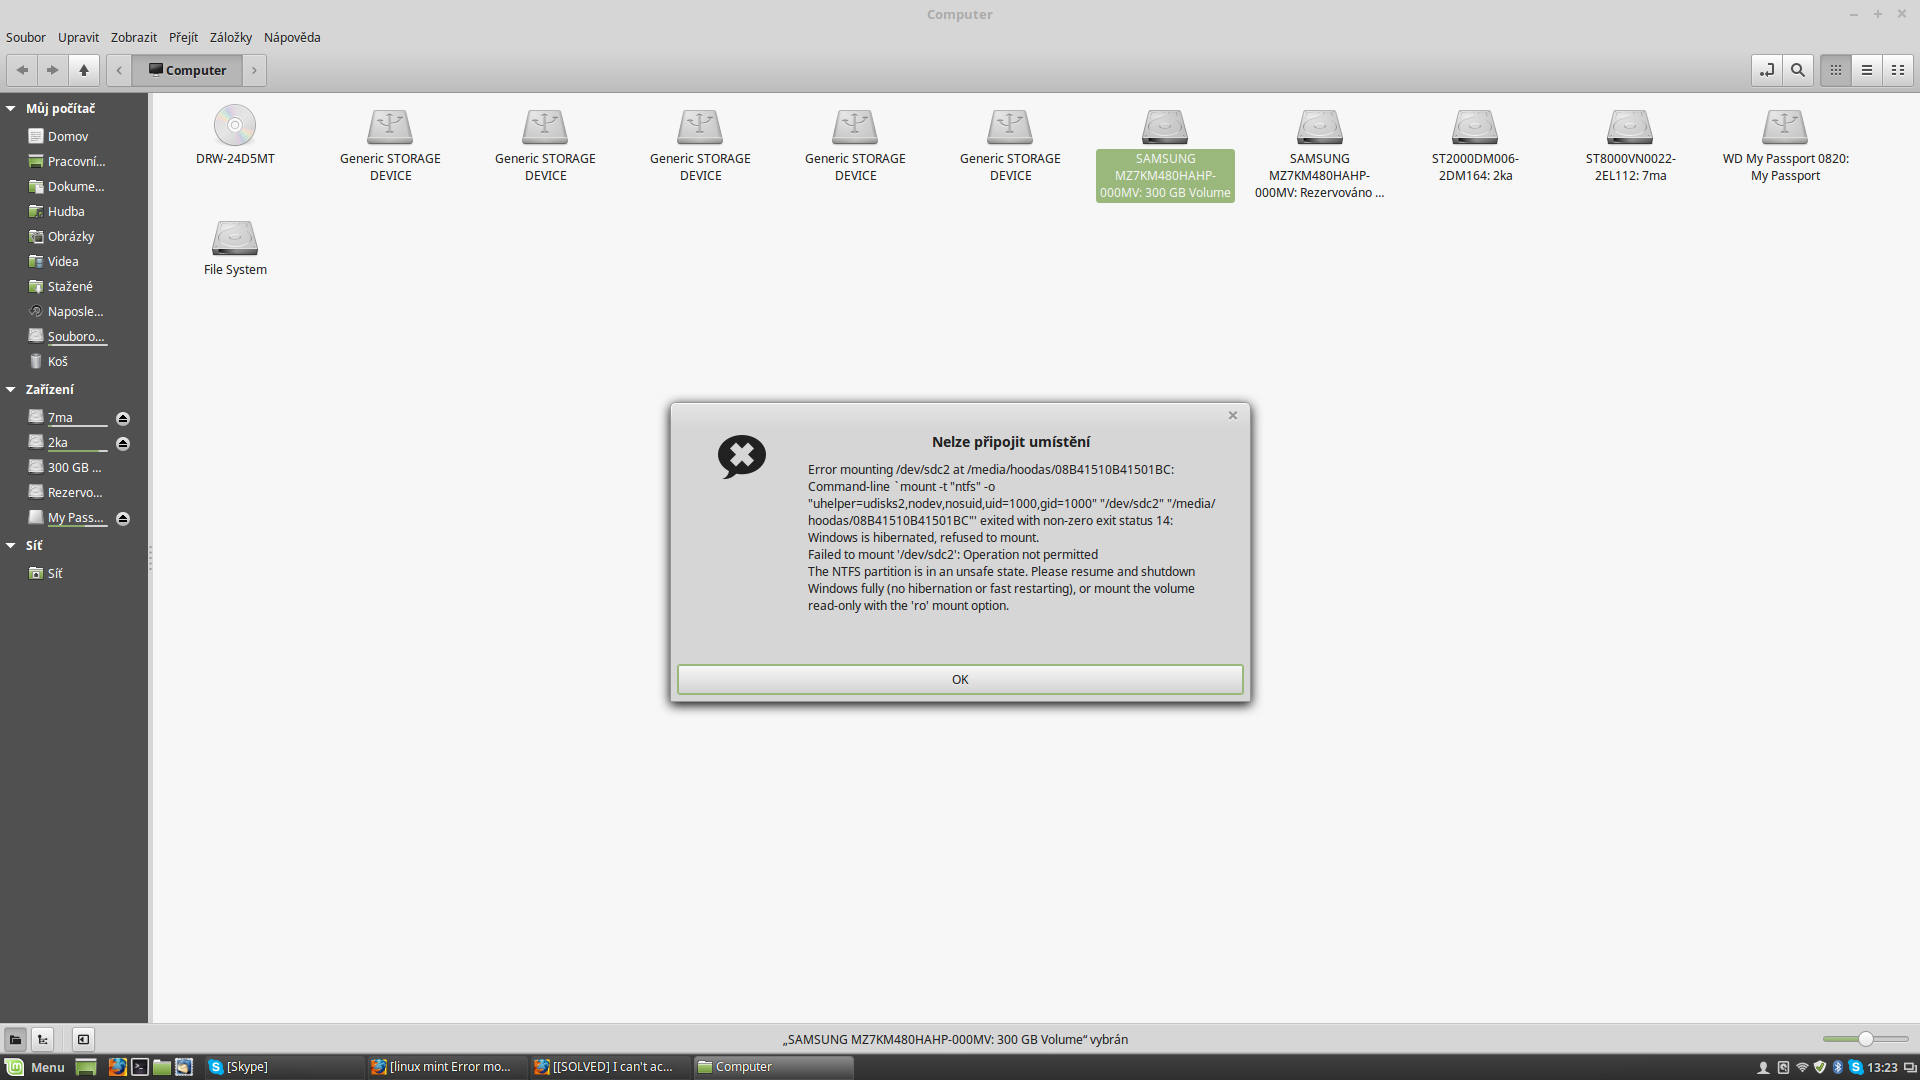Viewport: 1920px width, 1080px height.
Task: Open file search with magnifier icon
Action: [1798, 70]
